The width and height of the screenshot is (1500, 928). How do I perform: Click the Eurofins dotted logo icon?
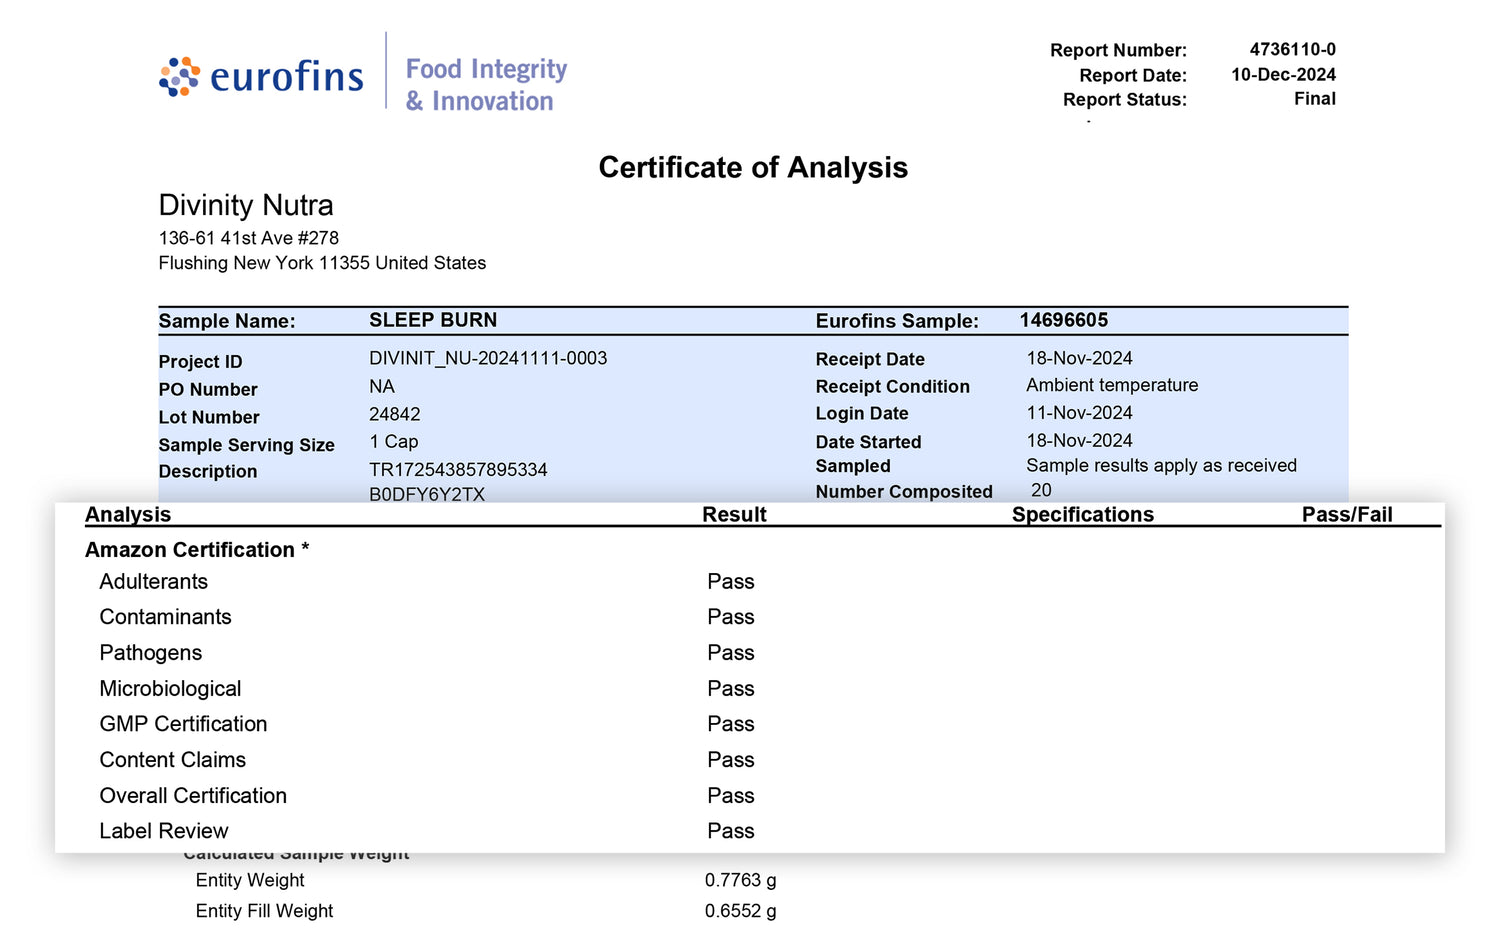tap(179, 77)
